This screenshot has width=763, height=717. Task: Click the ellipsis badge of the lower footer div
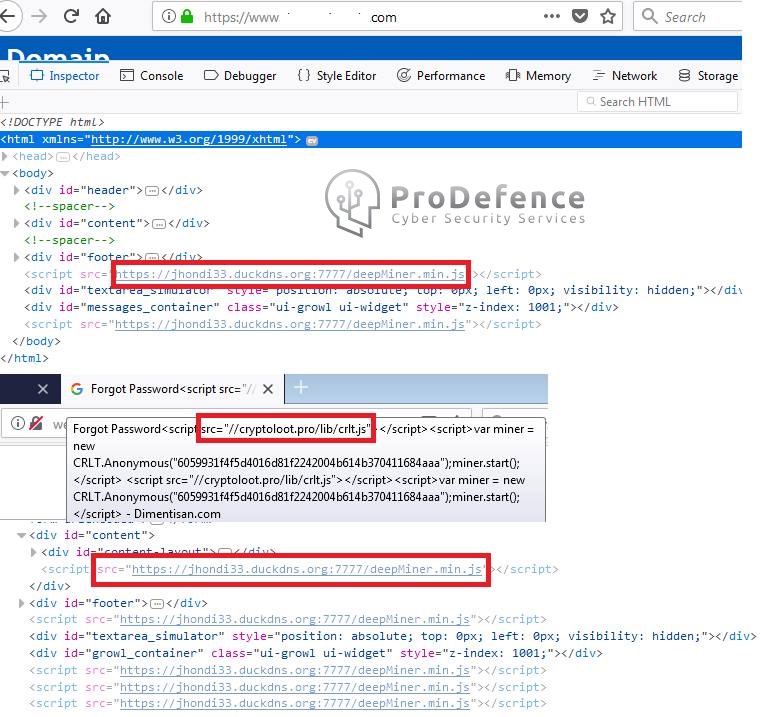point(157,604)
